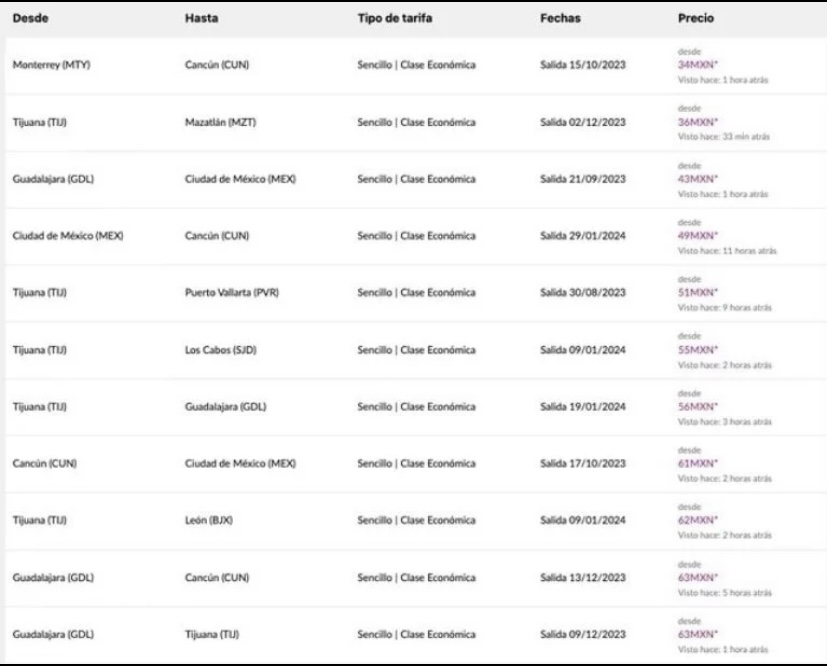Click the 56MXN Tijuana to Guadalajara price

click(694, 406)
